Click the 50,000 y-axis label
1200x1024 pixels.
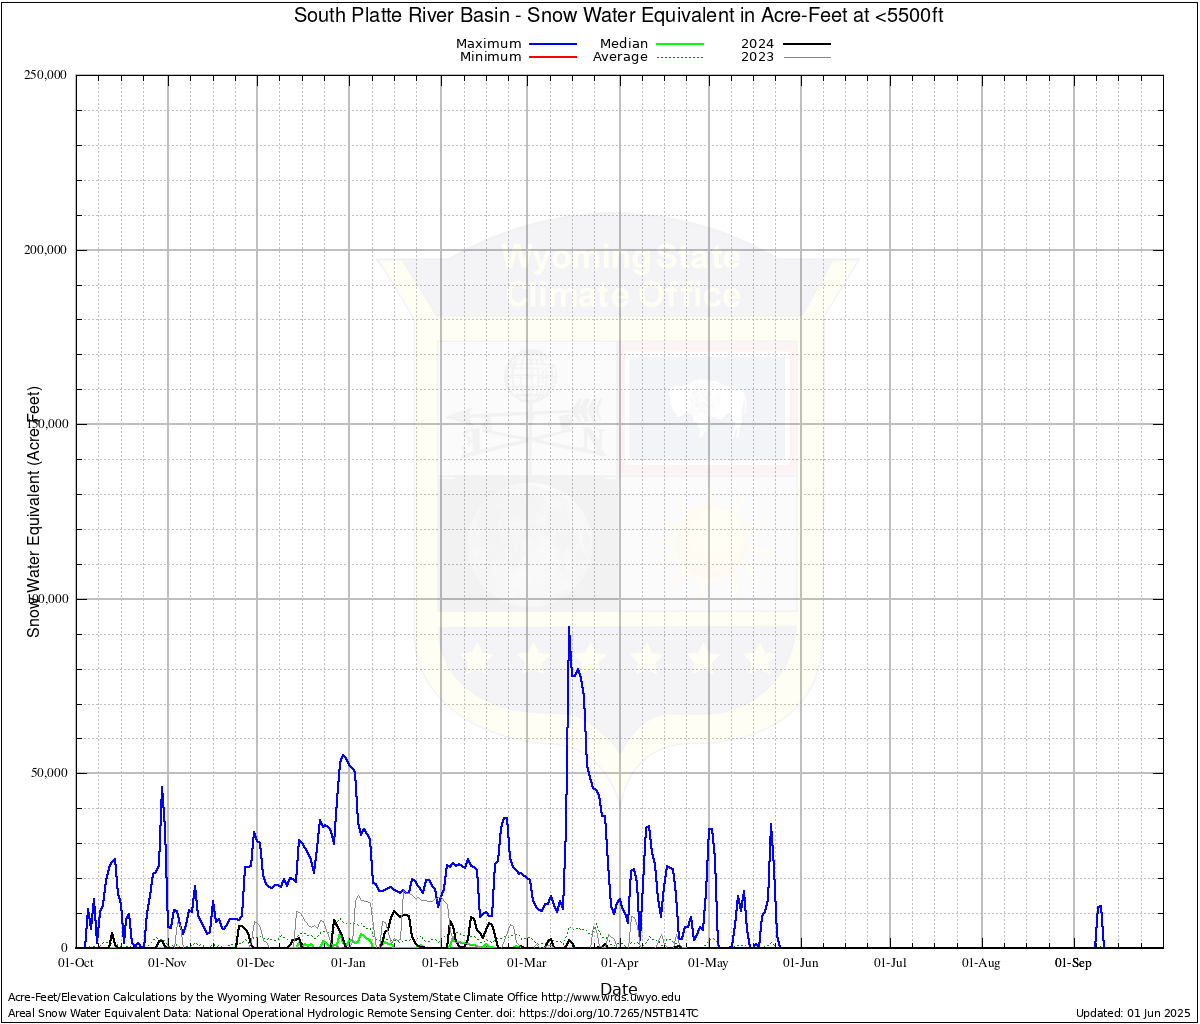point(47,773)
